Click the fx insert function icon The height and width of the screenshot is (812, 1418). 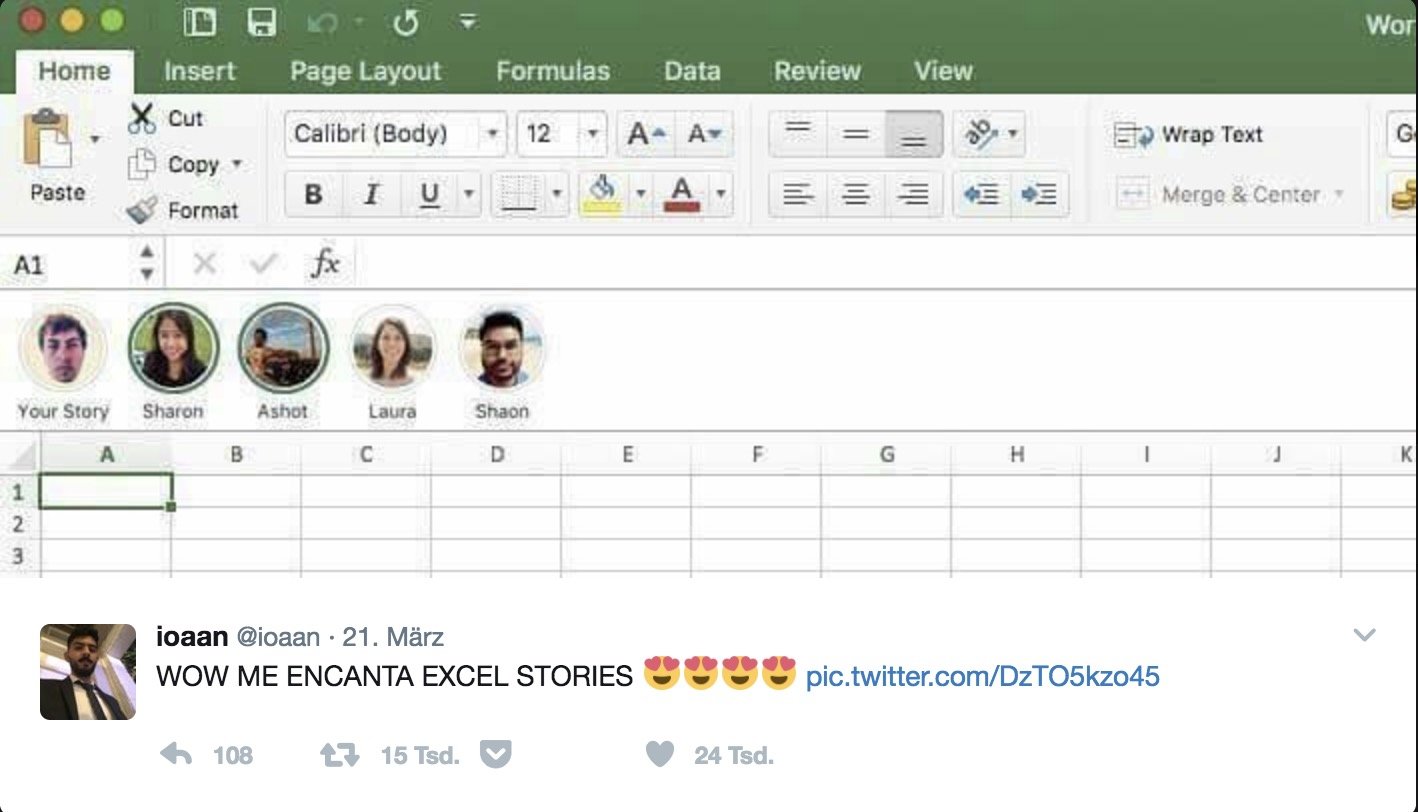point(326,264)
